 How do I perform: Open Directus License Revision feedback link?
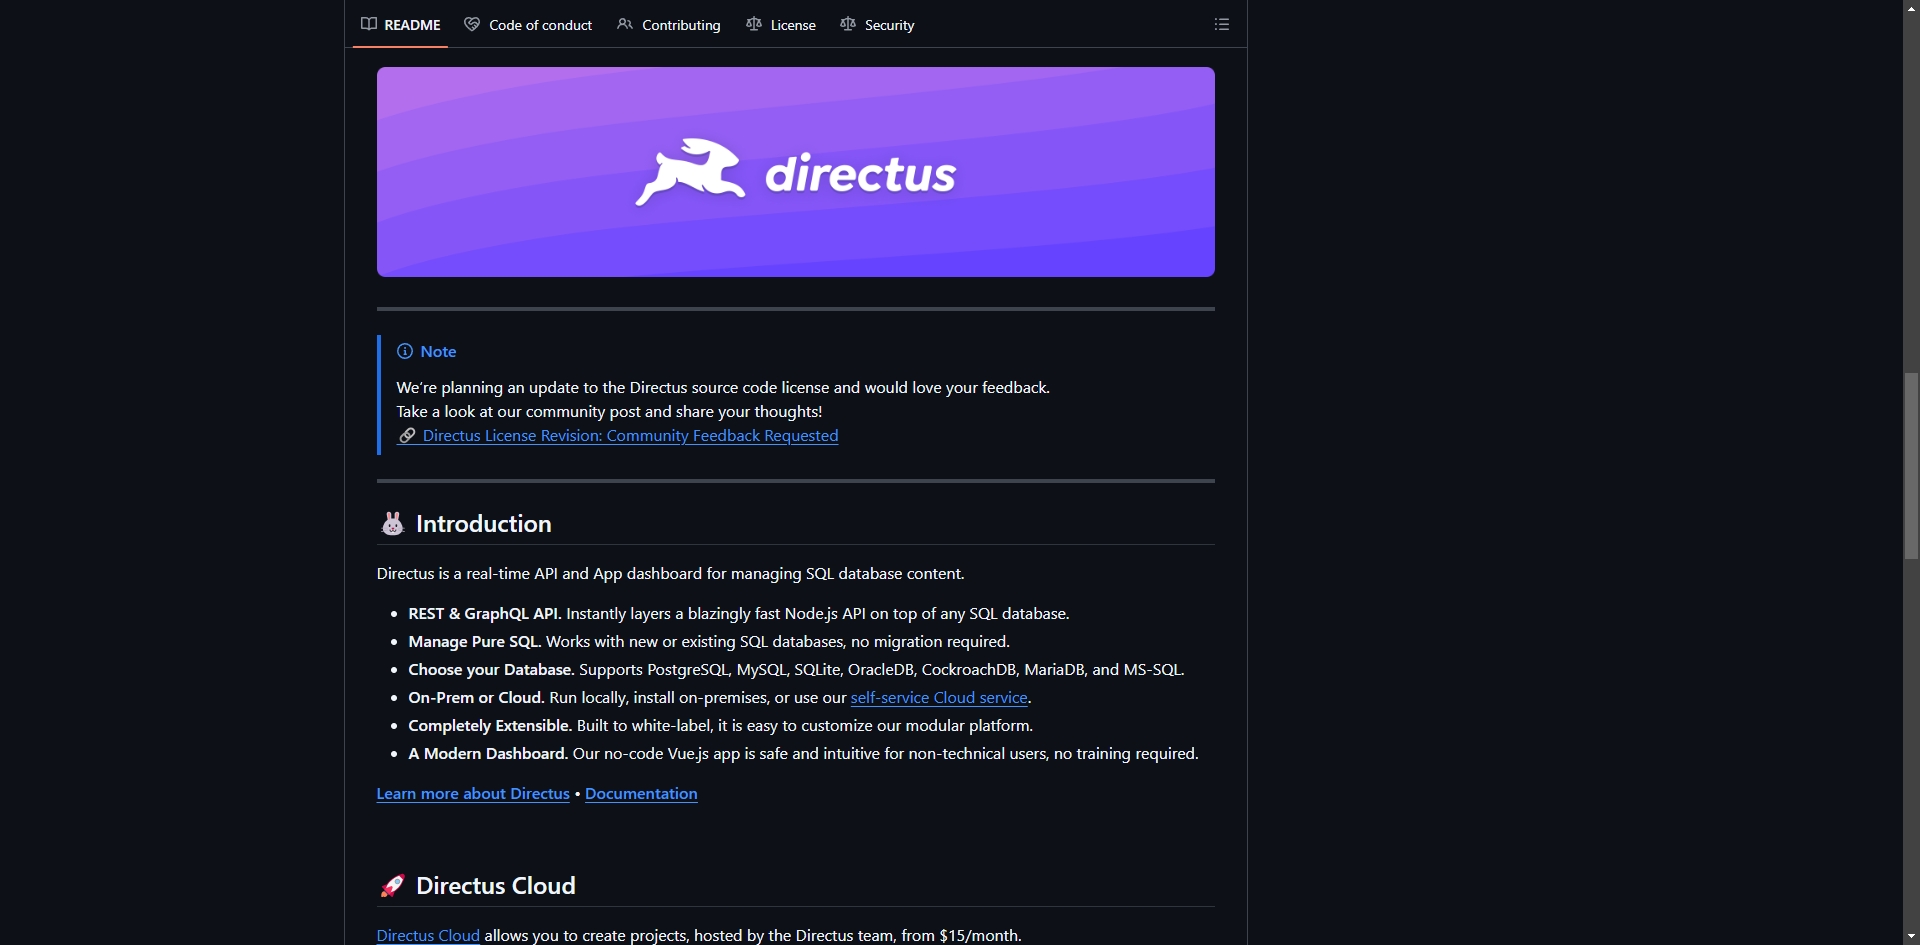617,436
